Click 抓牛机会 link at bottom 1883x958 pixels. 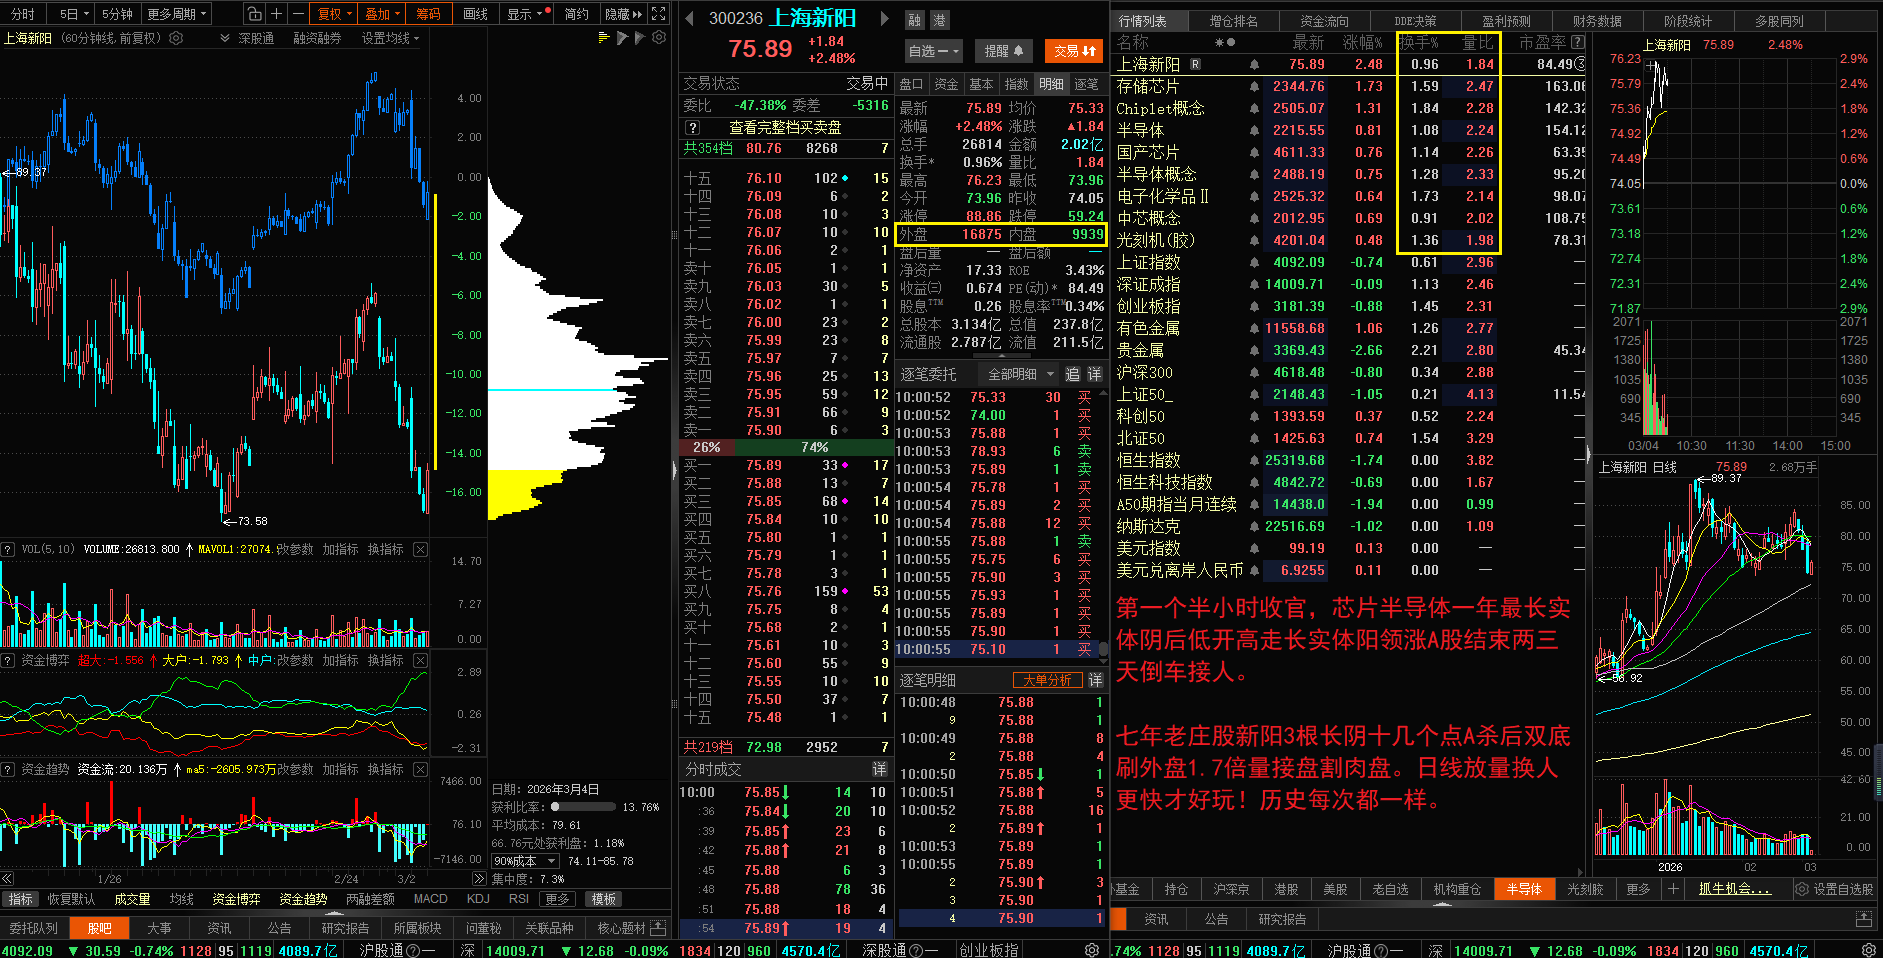1735,889
